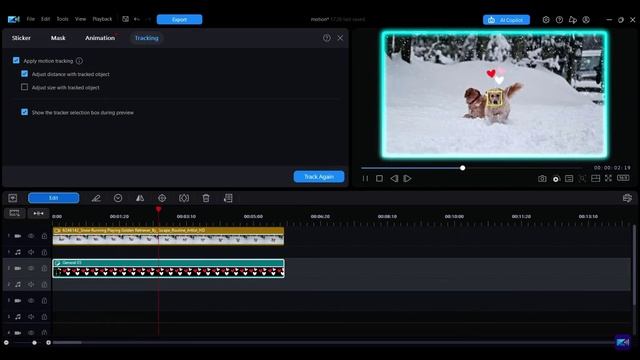640x360 pixels.
Task: Click the red playhead marker on ruler
Action: (x=158, y=209)
